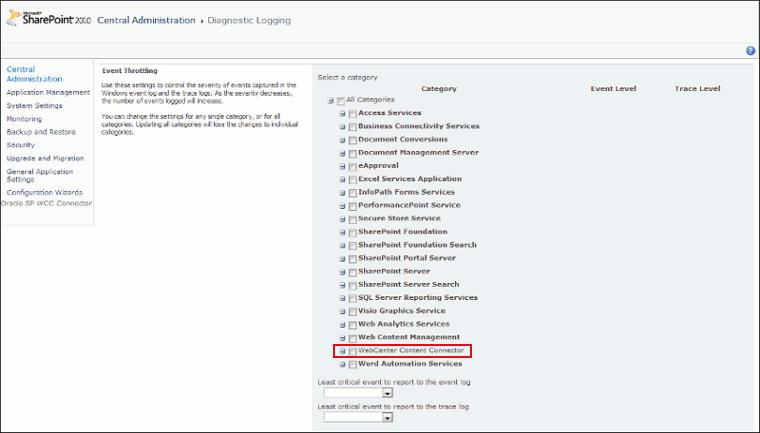The width and height of the screenshot is (760, 433).
Task: Expand eApproval category
Action: point(342,166)
